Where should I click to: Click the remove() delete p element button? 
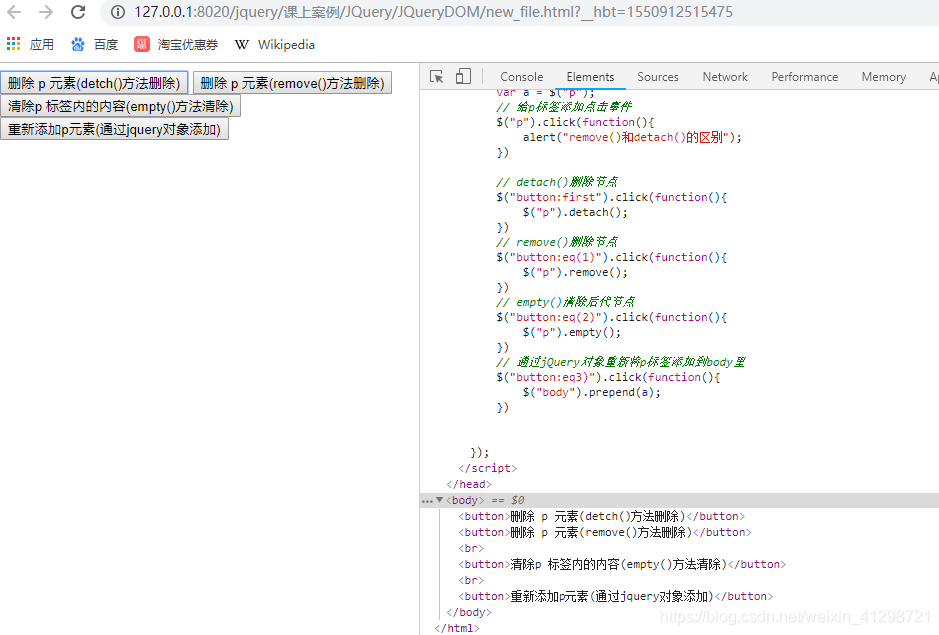point(292,83)
